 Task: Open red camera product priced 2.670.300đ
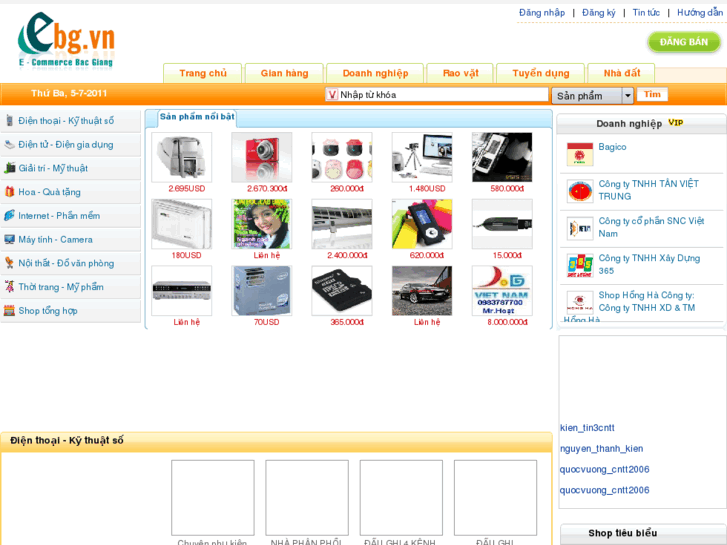pos(261,157)
